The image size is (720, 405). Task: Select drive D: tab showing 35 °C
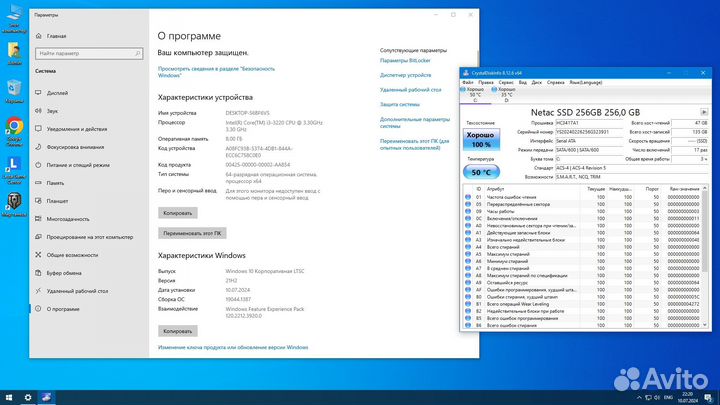coord(506,95)
